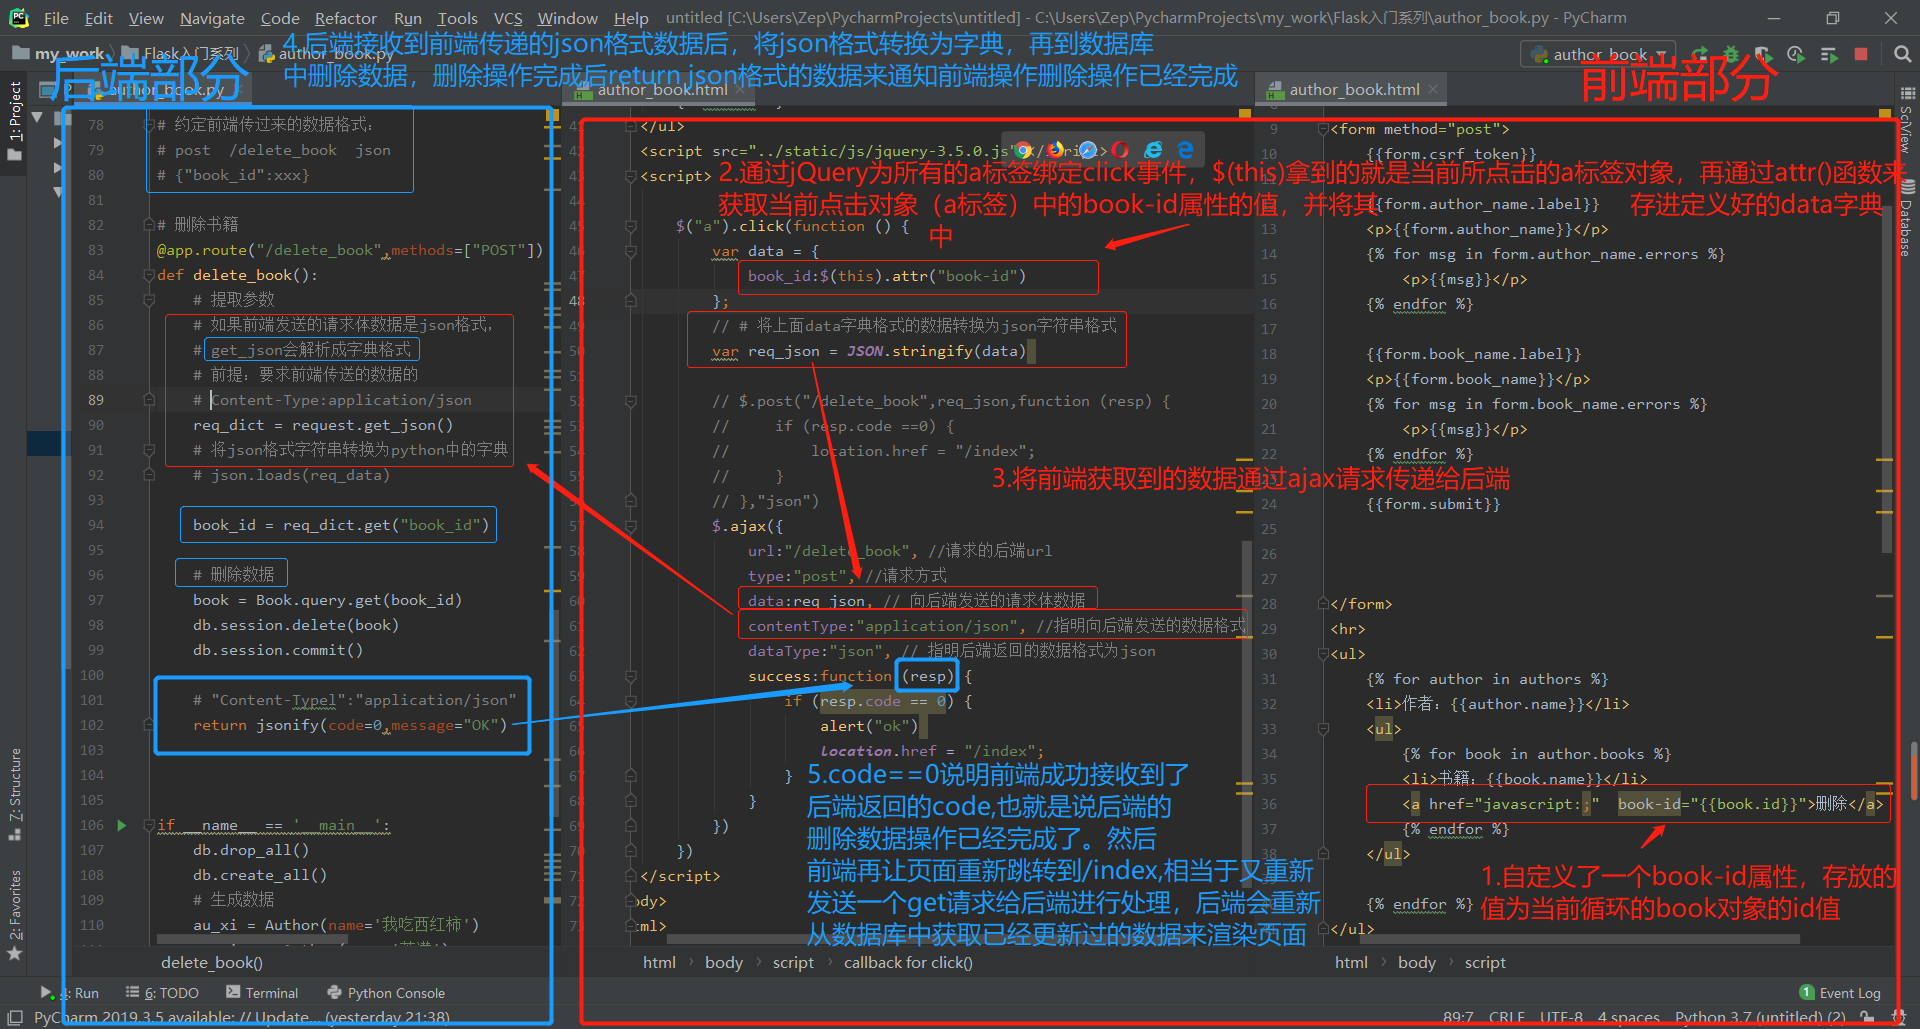This screenshot has height=1029, width=1920.
Task: Click the my_work breadcrumb in navigation bar
Action: click(x=58, y=53)
